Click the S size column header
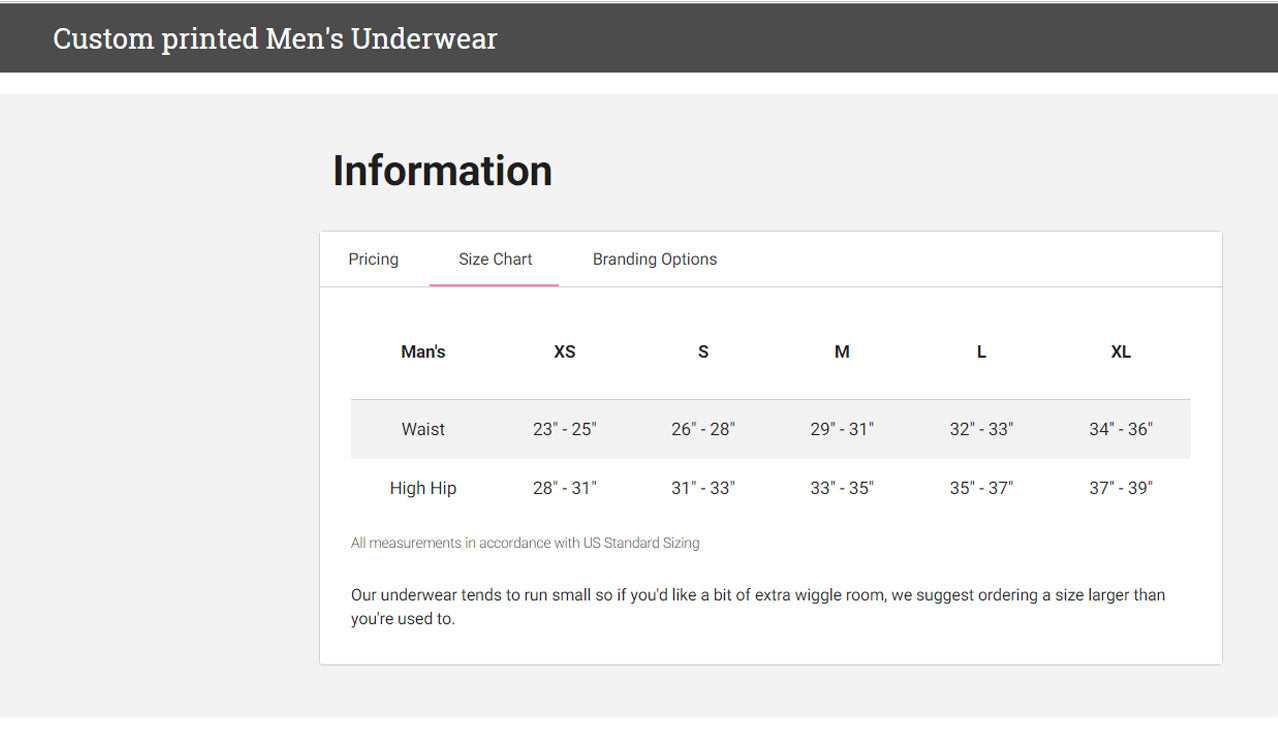This screenshot has height=750, width=1278. tap(703, 351)
